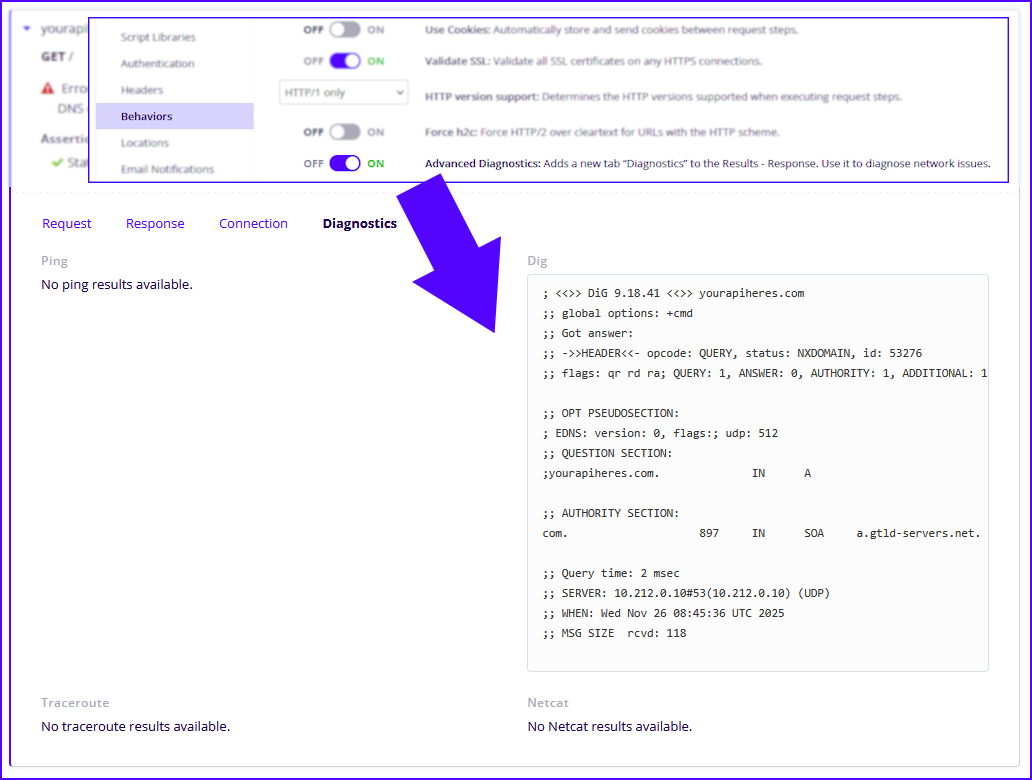Enable the Use Cookies toggle
Image resolution: width=1032 pixels, height=780 pixels.
click(344, 30)
